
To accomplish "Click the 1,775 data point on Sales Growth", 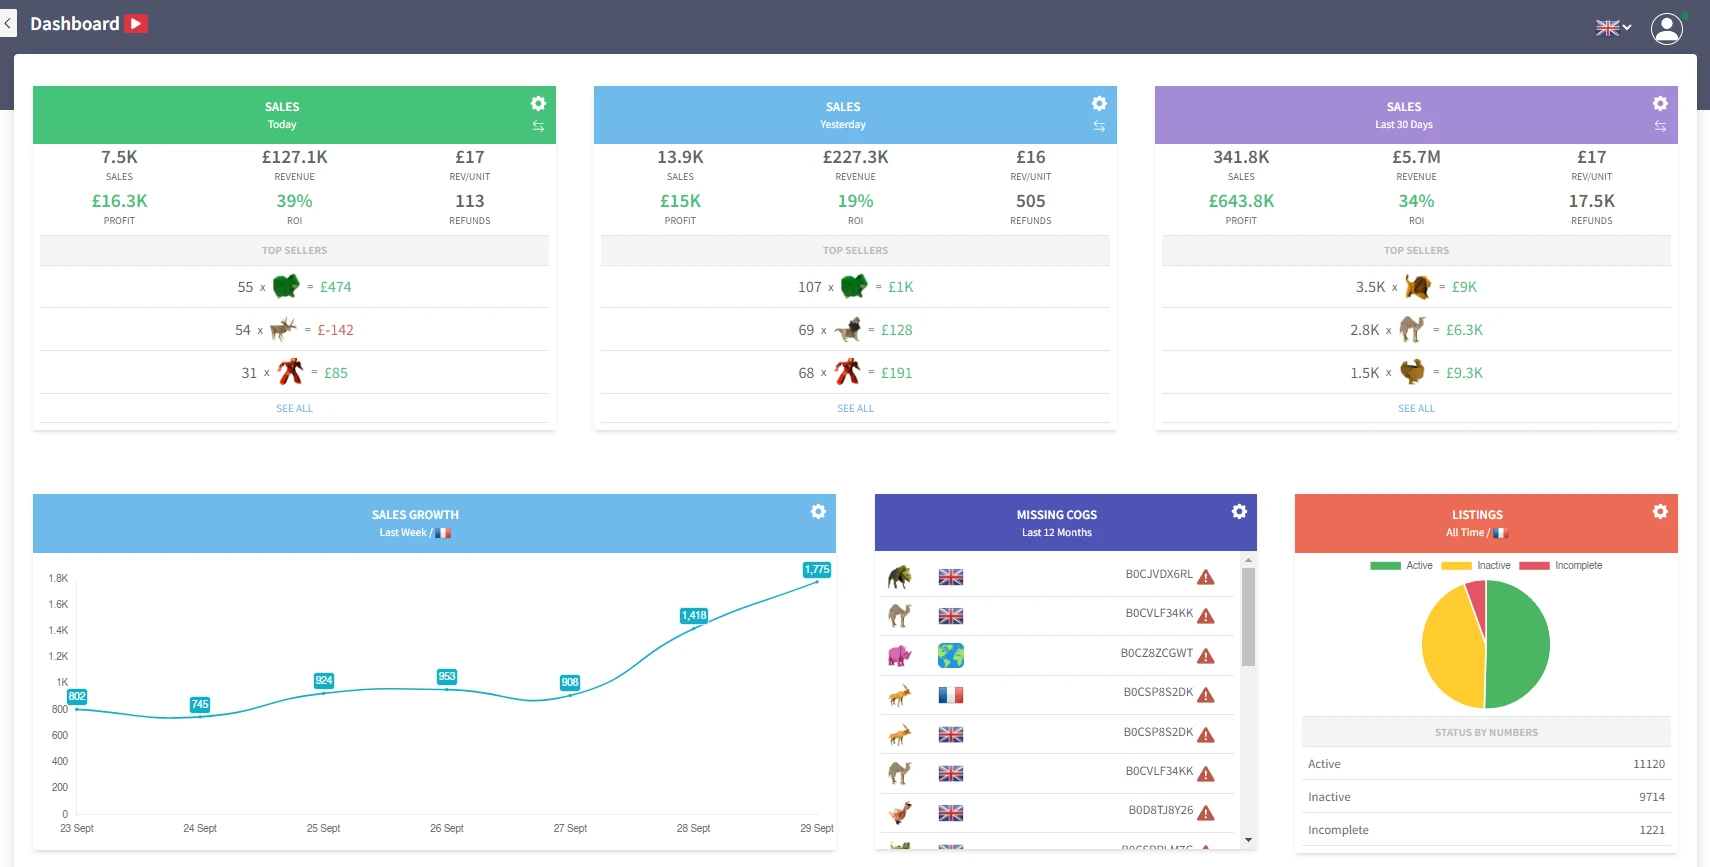I will 817,581.
